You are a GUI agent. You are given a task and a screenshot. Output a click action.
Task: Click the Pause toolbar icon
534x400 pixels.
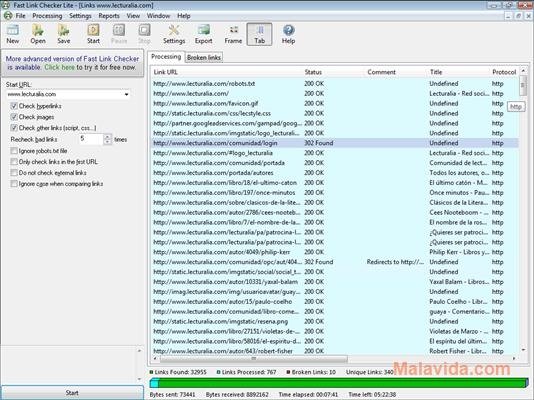[x=119, y=34]
